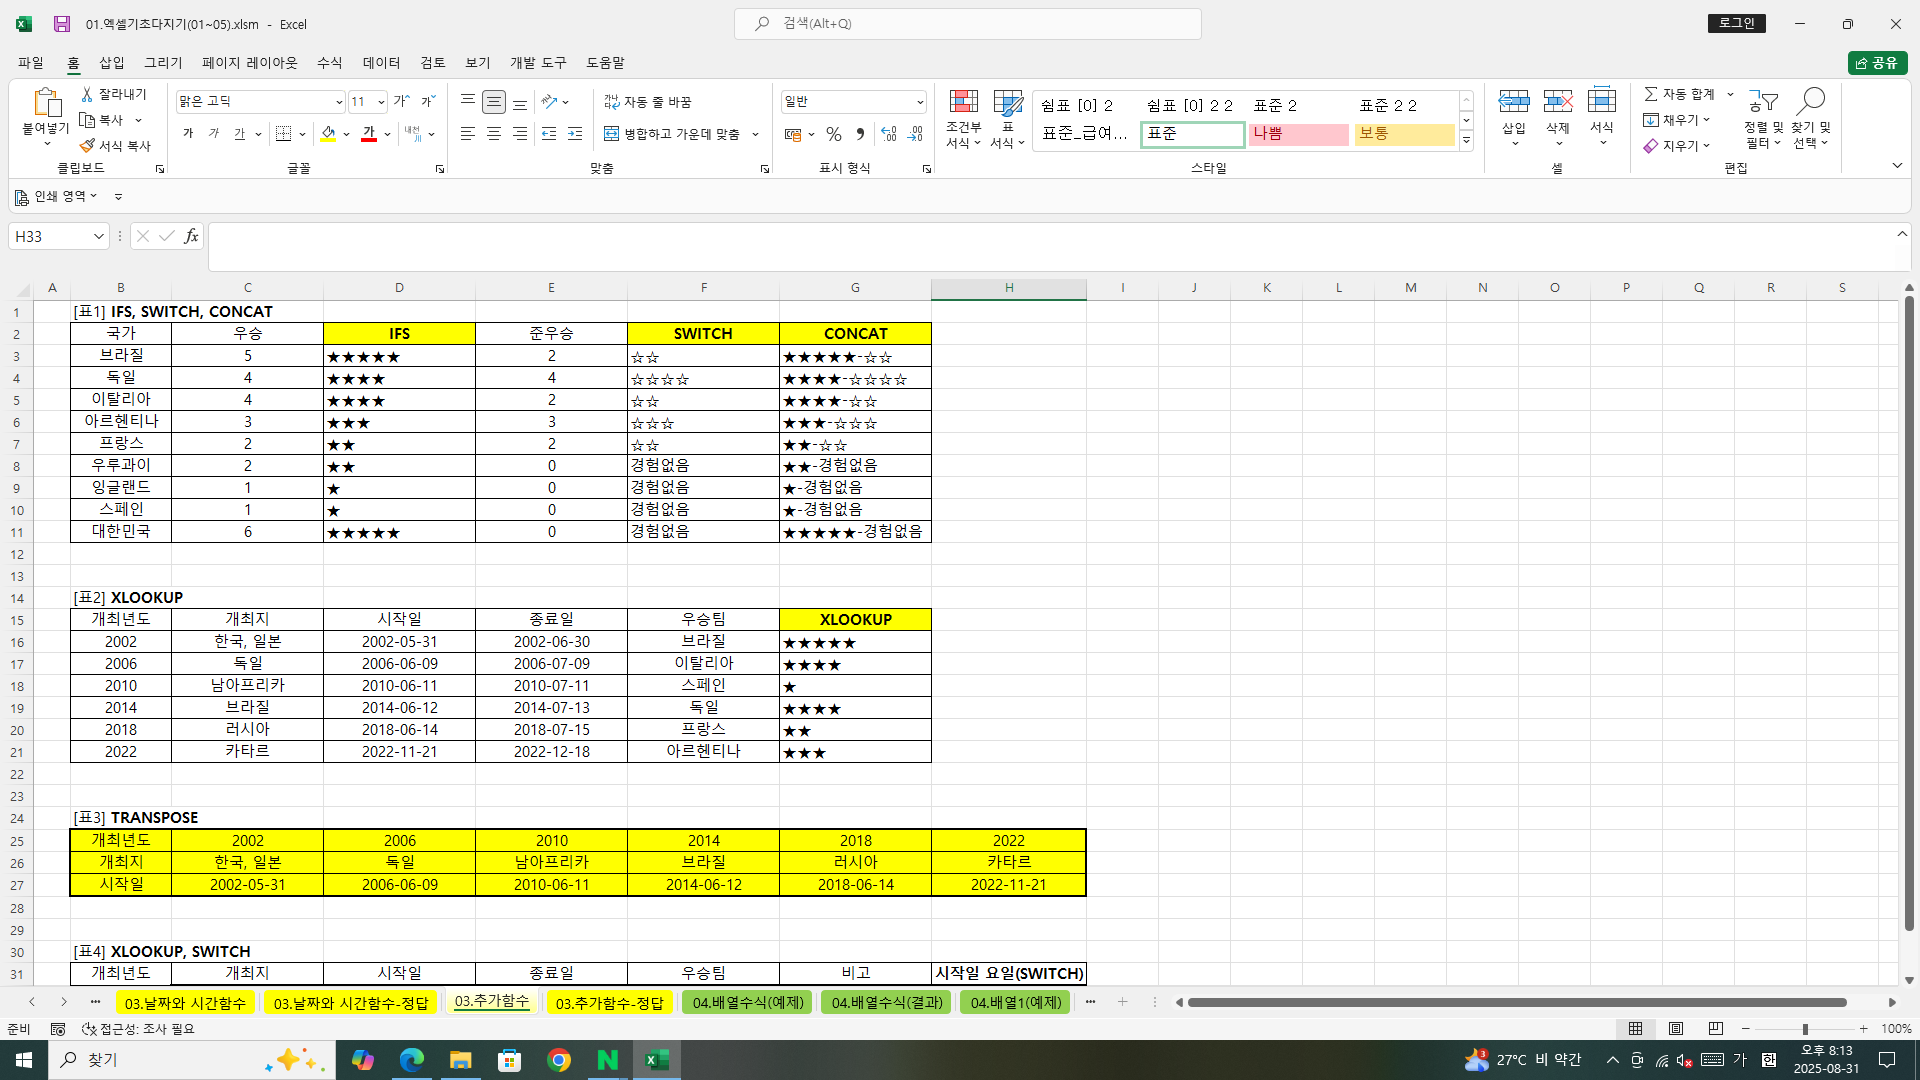Screen dimensions: 1920x1080
Task: Toggle Wrap Text (자동 줄 바꿈)
Action: point(647,102)
